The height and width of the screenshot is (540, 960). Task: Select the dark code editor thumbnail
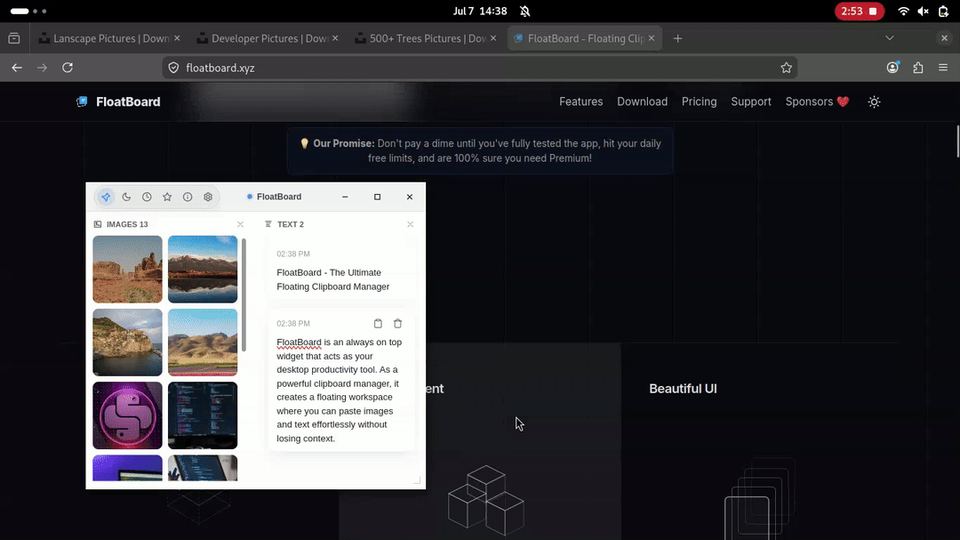203,416
